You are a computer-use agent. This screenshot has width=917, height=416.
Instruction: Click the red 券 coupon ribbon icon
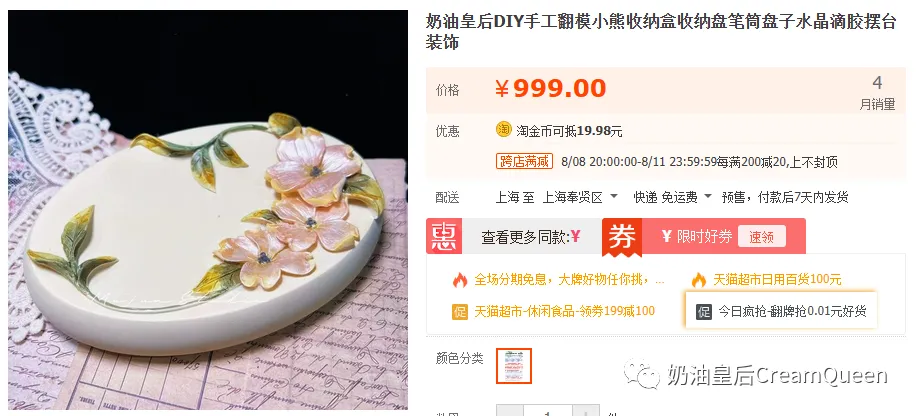tap(622, 237)
